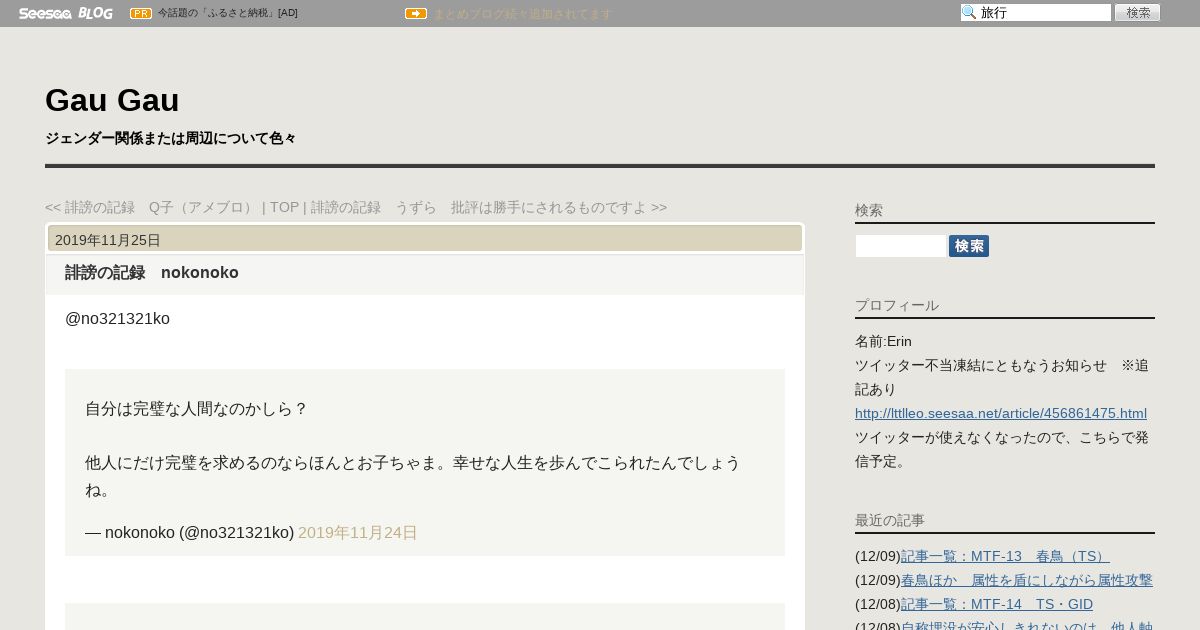Select the date header 2019年11月25日

tap(108, 240)
